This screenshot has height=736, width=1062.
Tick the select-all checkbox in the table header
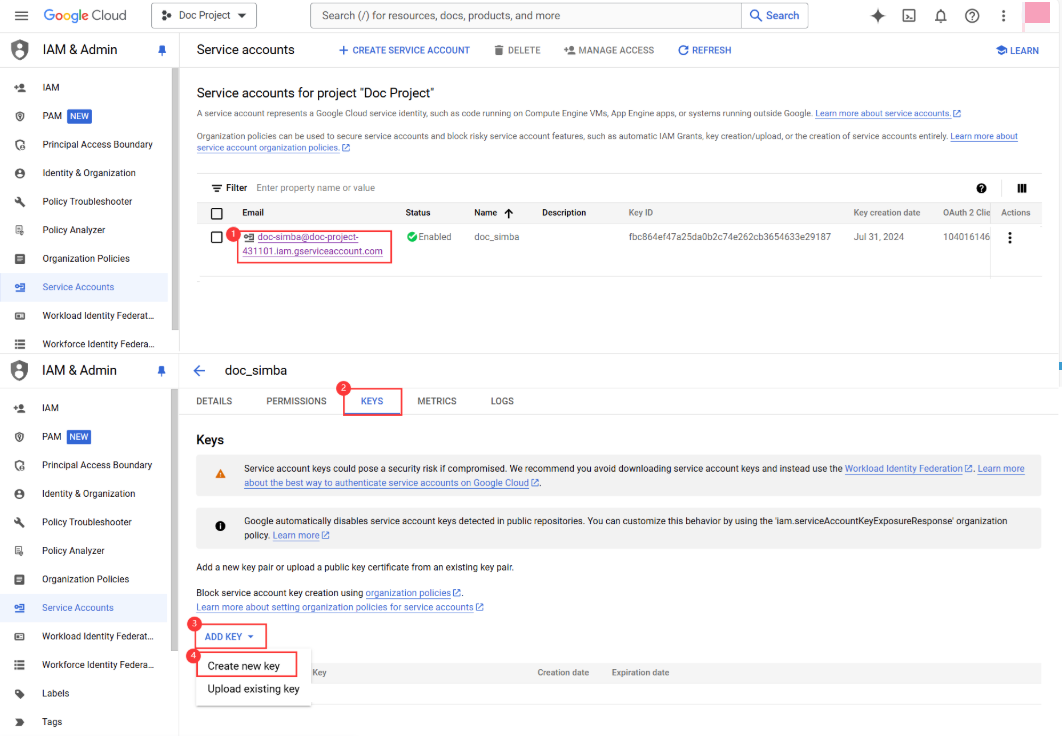217,214
